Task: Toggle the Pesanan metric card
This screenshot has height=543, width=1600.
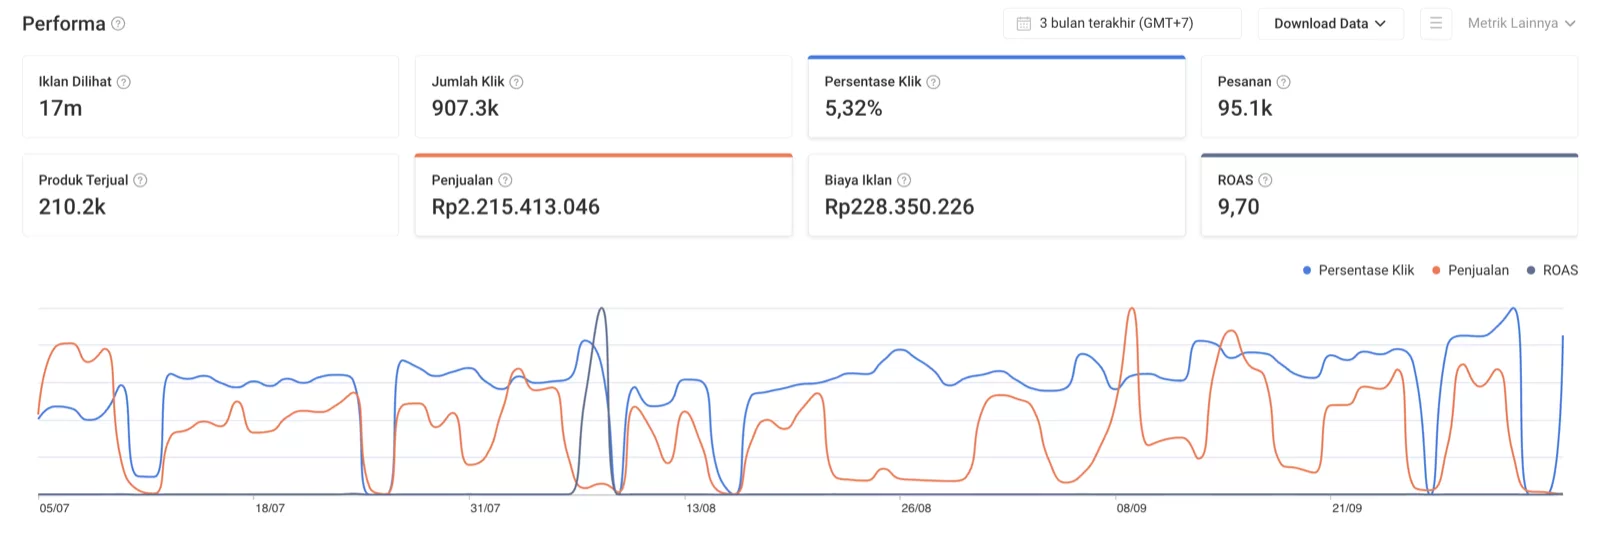Action: coord(1389,96)
